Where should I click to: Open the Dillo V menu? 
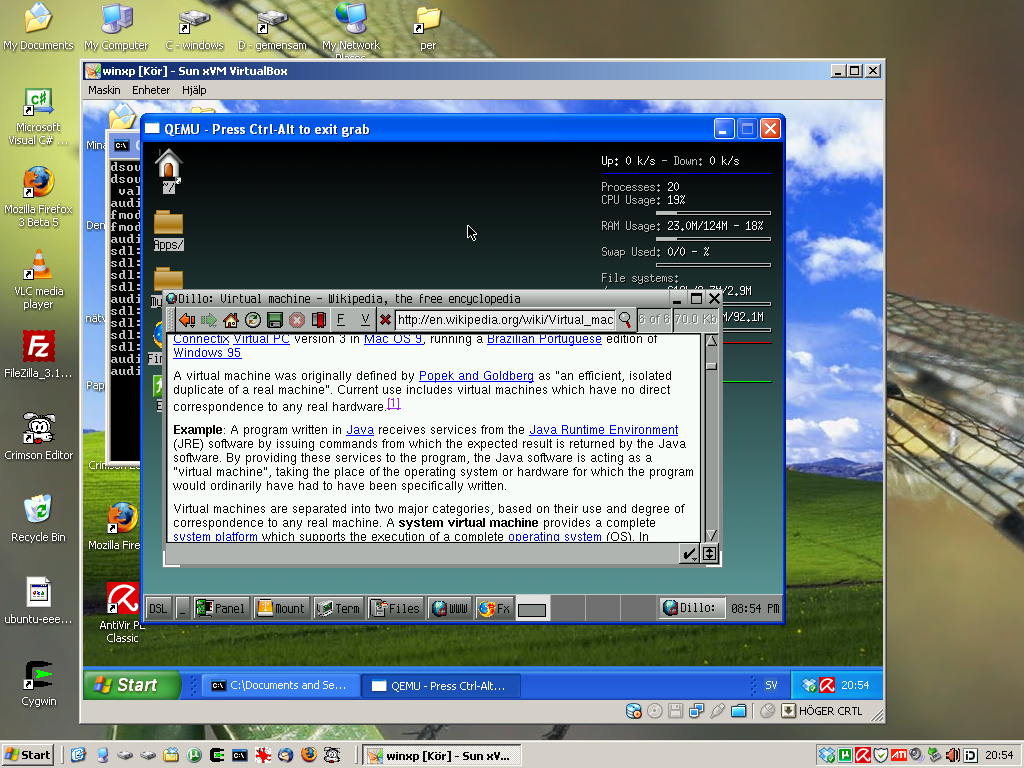coord(364,320)
